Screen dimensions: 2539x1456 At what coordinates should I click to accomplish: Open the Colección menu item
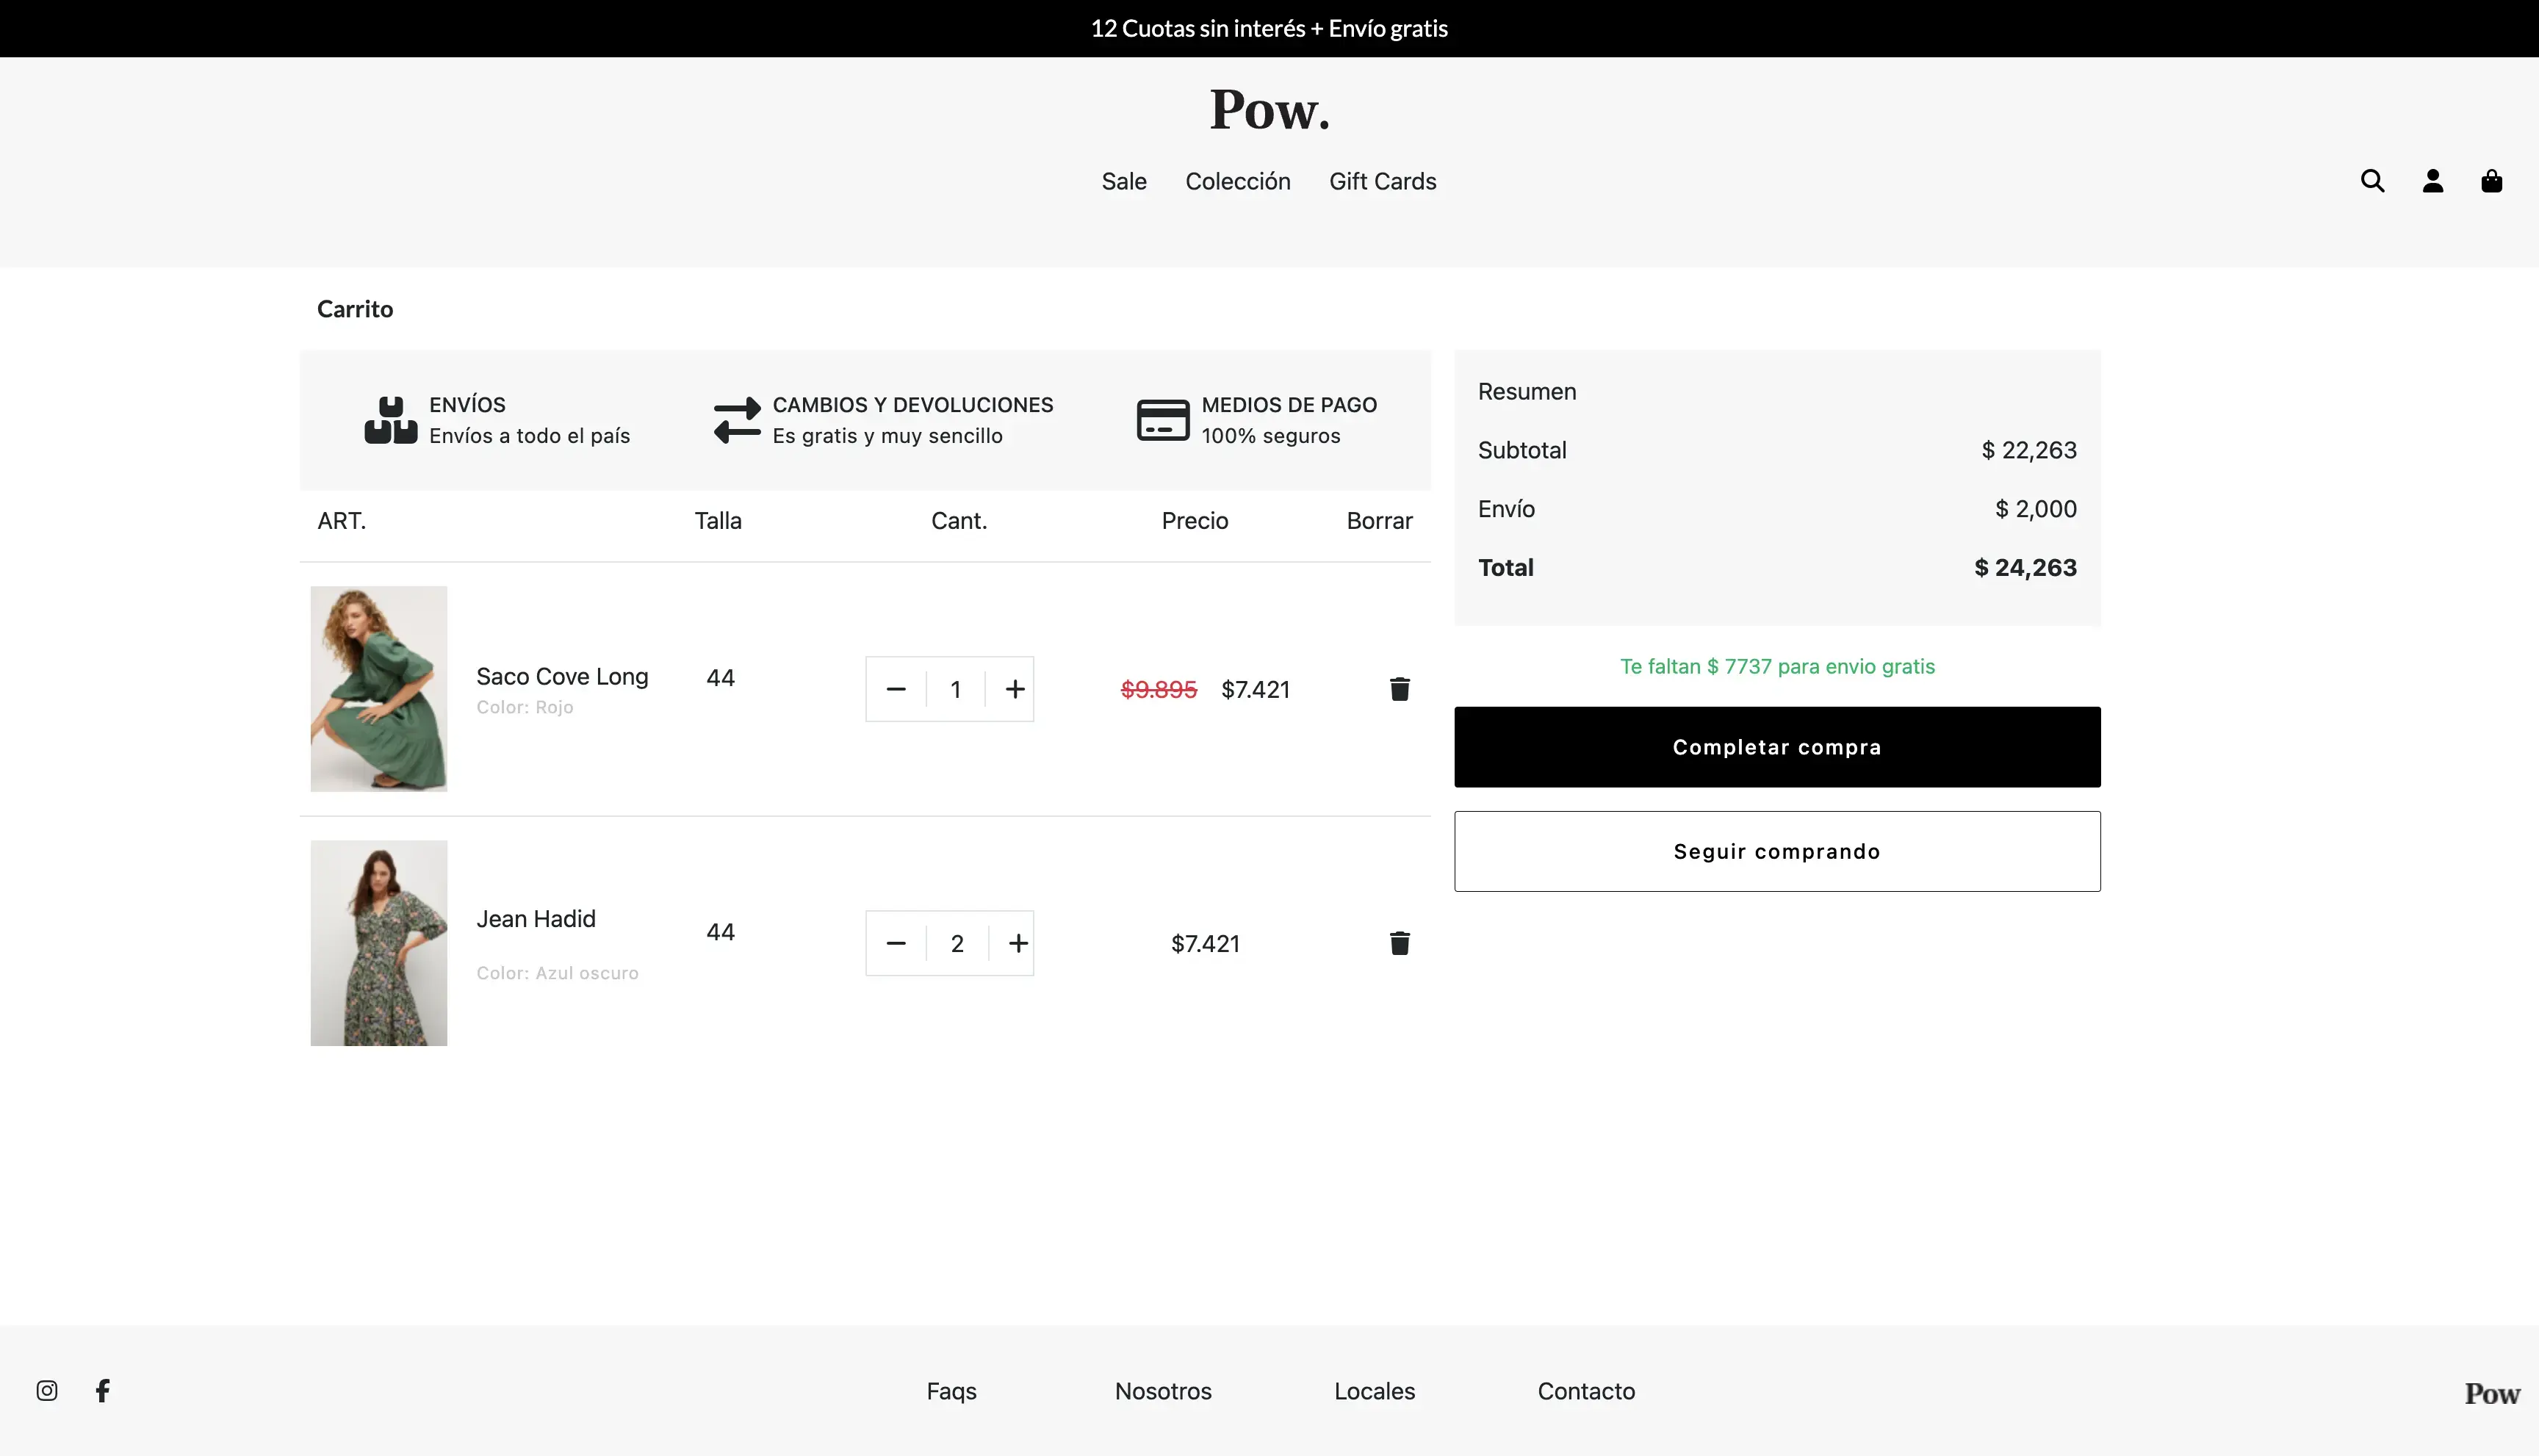point(1238,181)
